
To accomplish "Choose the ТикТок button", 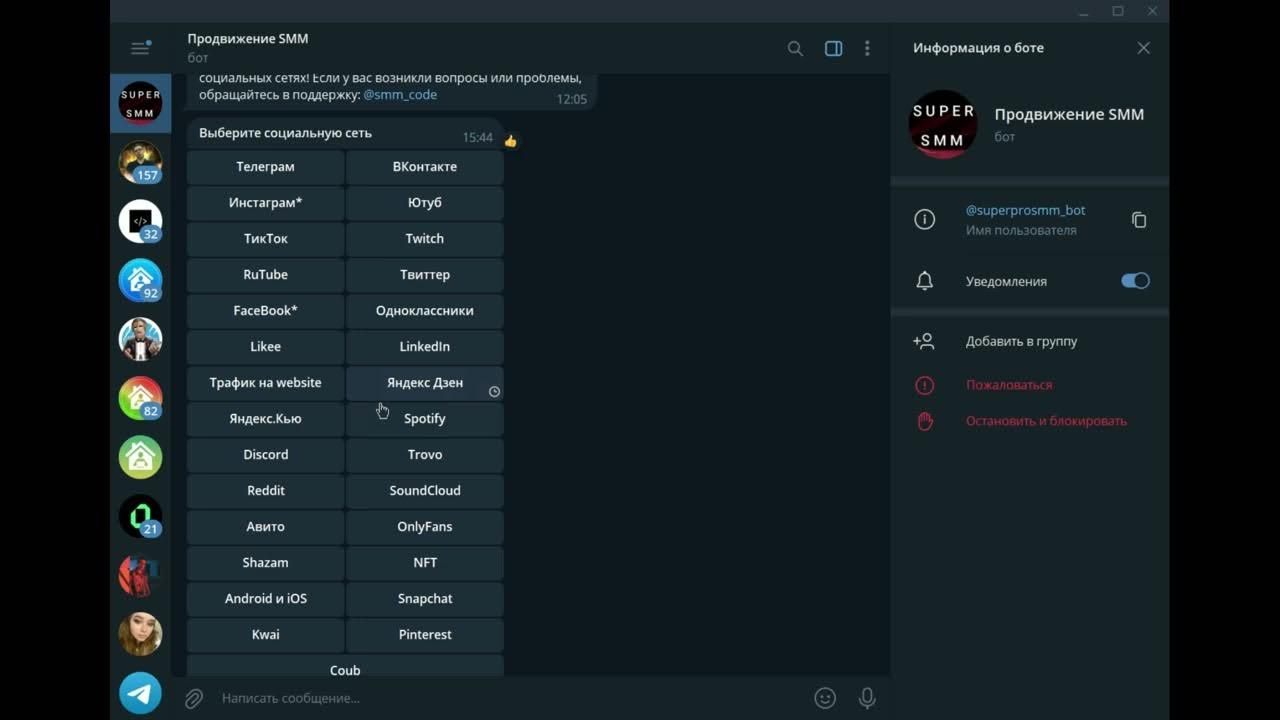I will tap(265, 239).
